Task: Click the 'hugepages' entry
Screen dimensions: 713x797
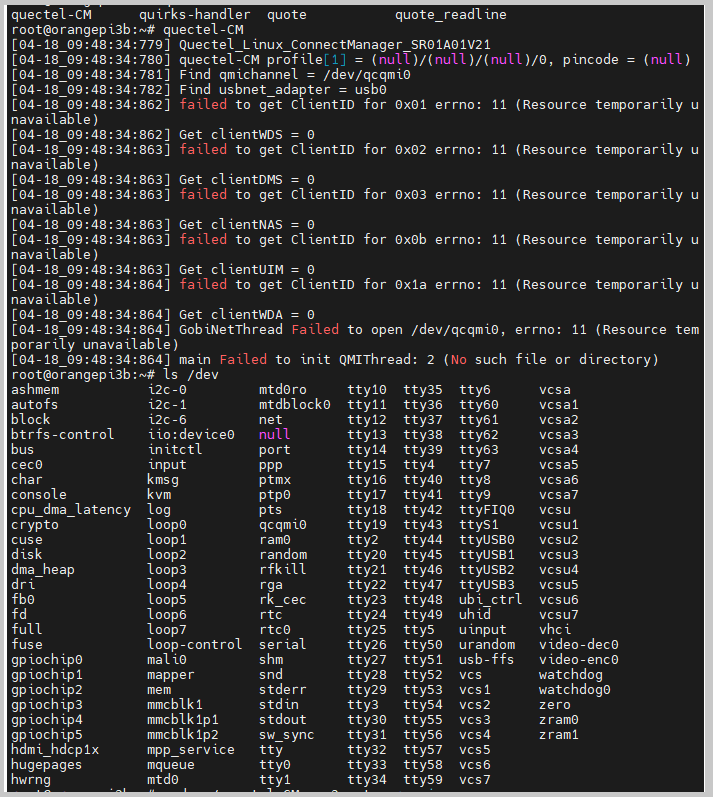Action: 46,765
